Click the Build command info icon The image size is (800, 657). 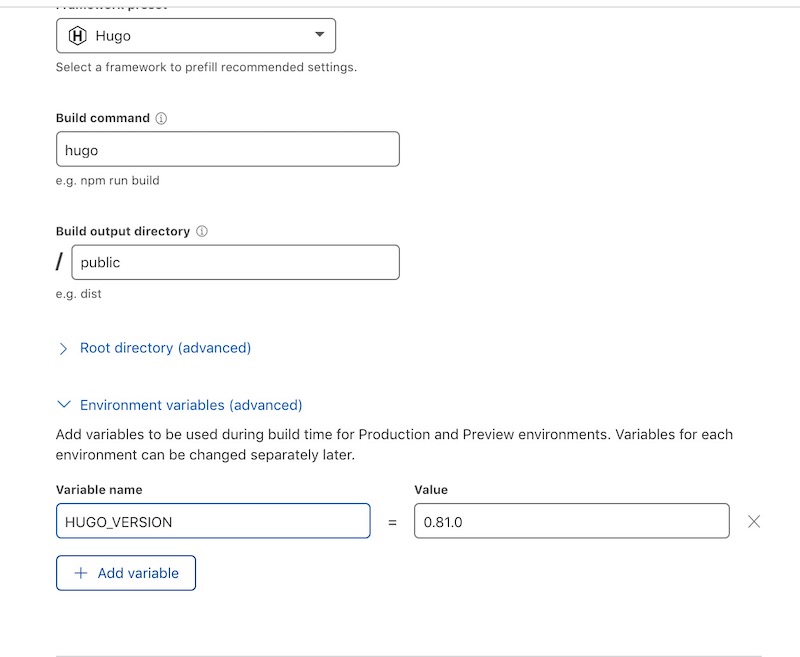tap(161, 118)
